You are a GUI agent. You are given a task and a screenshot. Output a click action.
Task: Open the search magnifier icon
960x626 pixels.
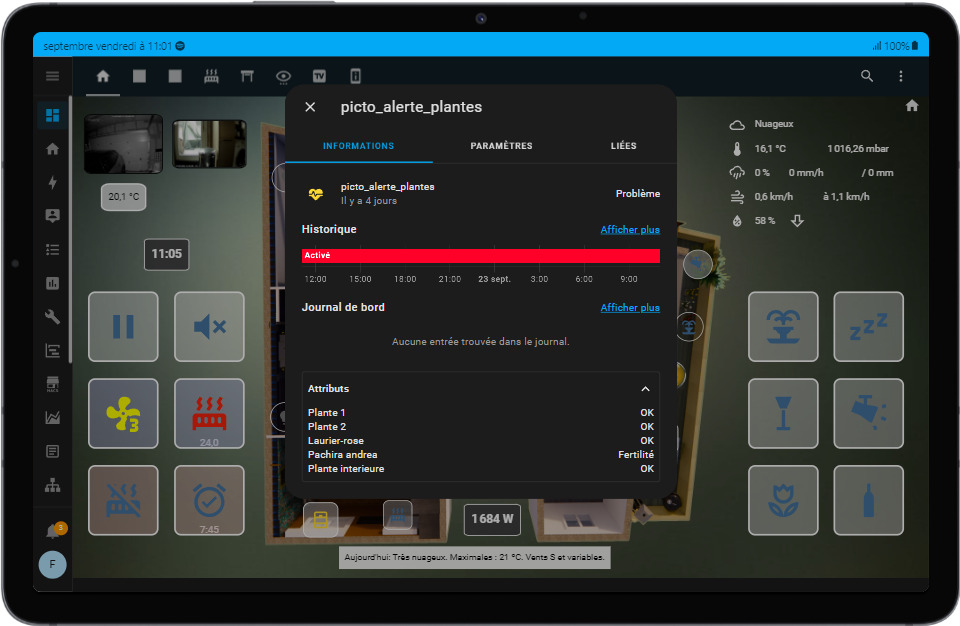click(x=866, y=76)
